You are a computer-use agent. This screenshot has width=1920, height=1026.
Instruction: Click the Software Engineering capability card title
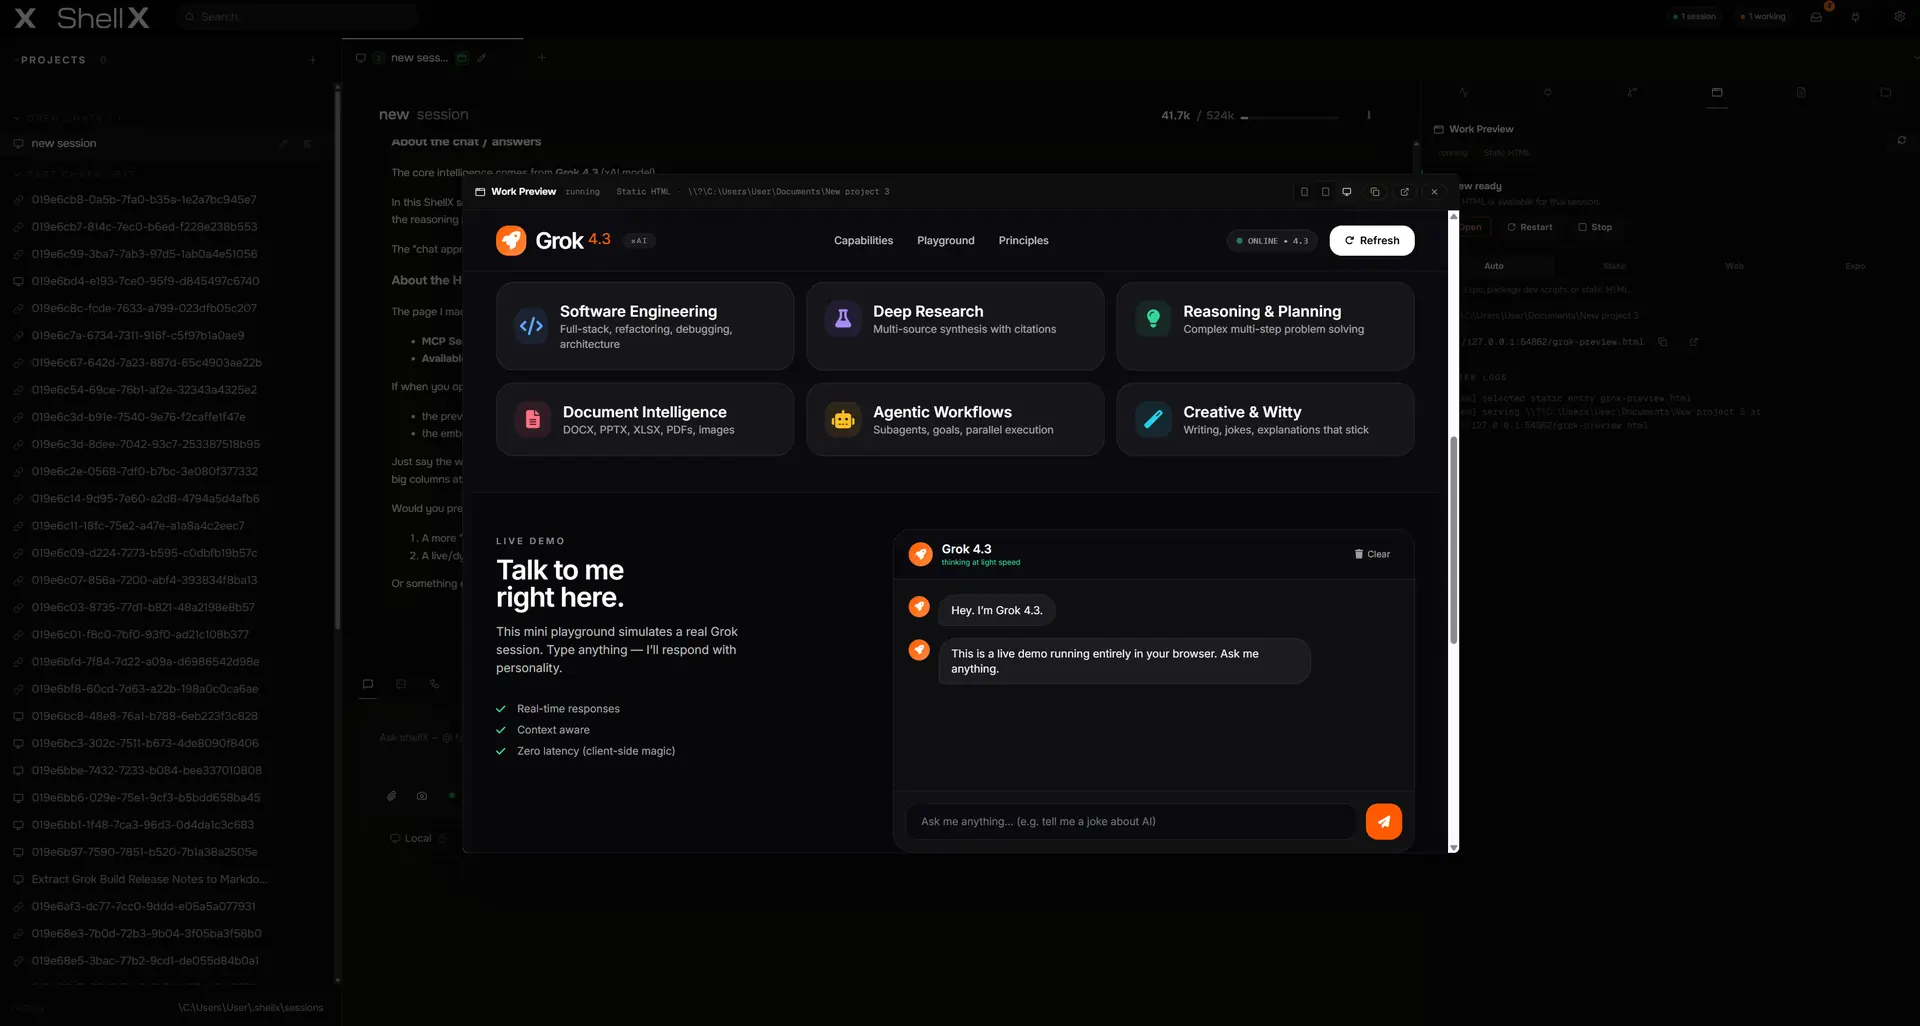pos(638,311)
